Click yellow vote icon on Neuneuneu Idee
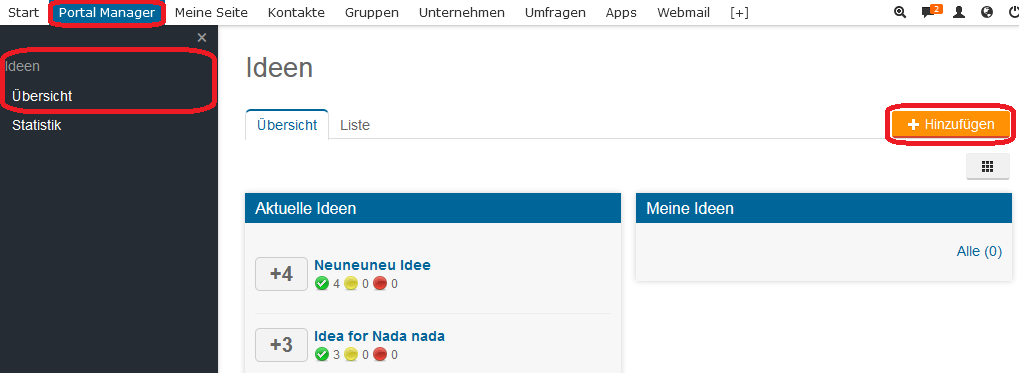The height and width of the screenshot is (373, 1019). pos(351,283)
